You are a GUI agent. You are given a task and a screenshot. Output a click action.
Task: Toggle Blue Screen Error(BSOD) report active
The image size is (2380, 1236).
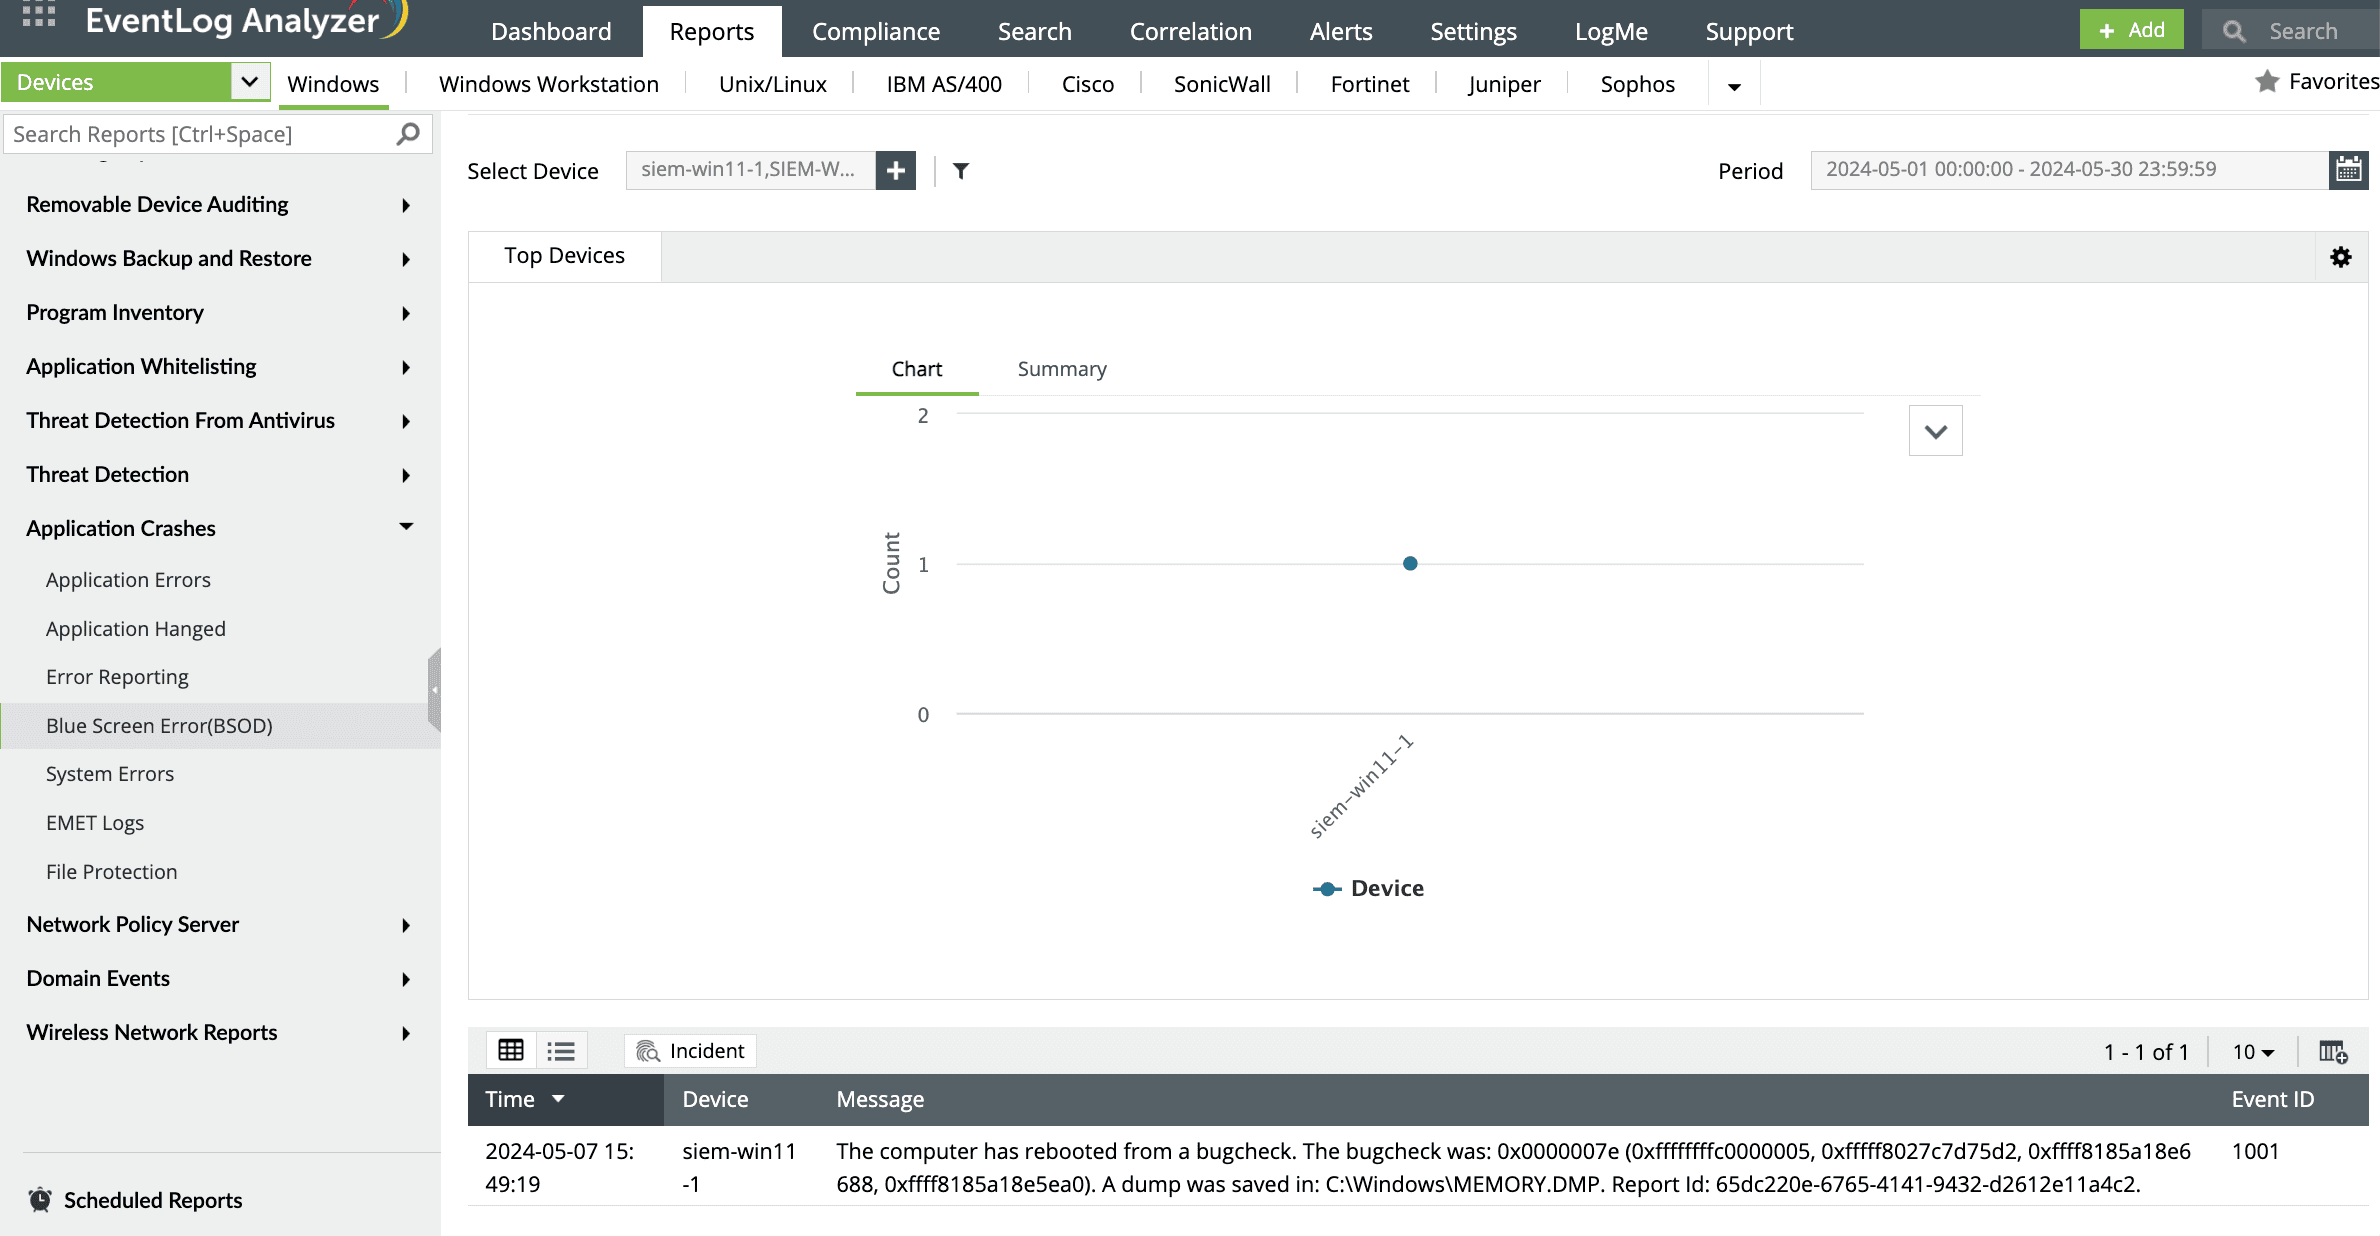point(159,726)
